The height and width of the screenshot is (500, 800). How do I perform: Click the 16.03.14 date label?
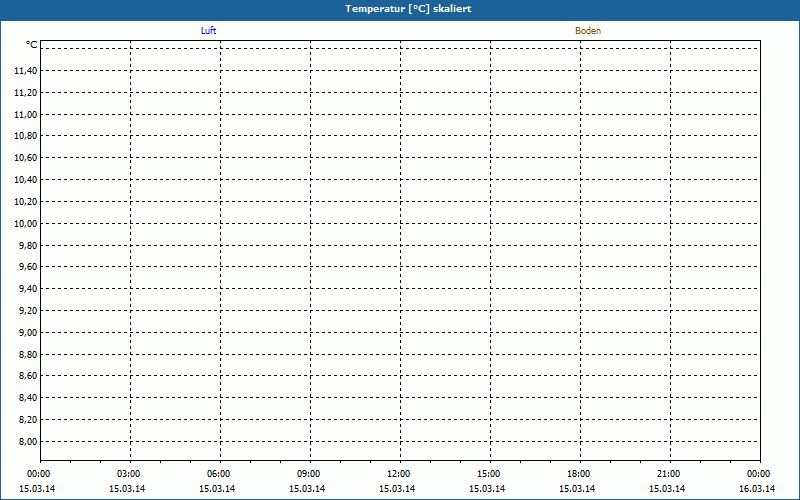click(757, 489)
